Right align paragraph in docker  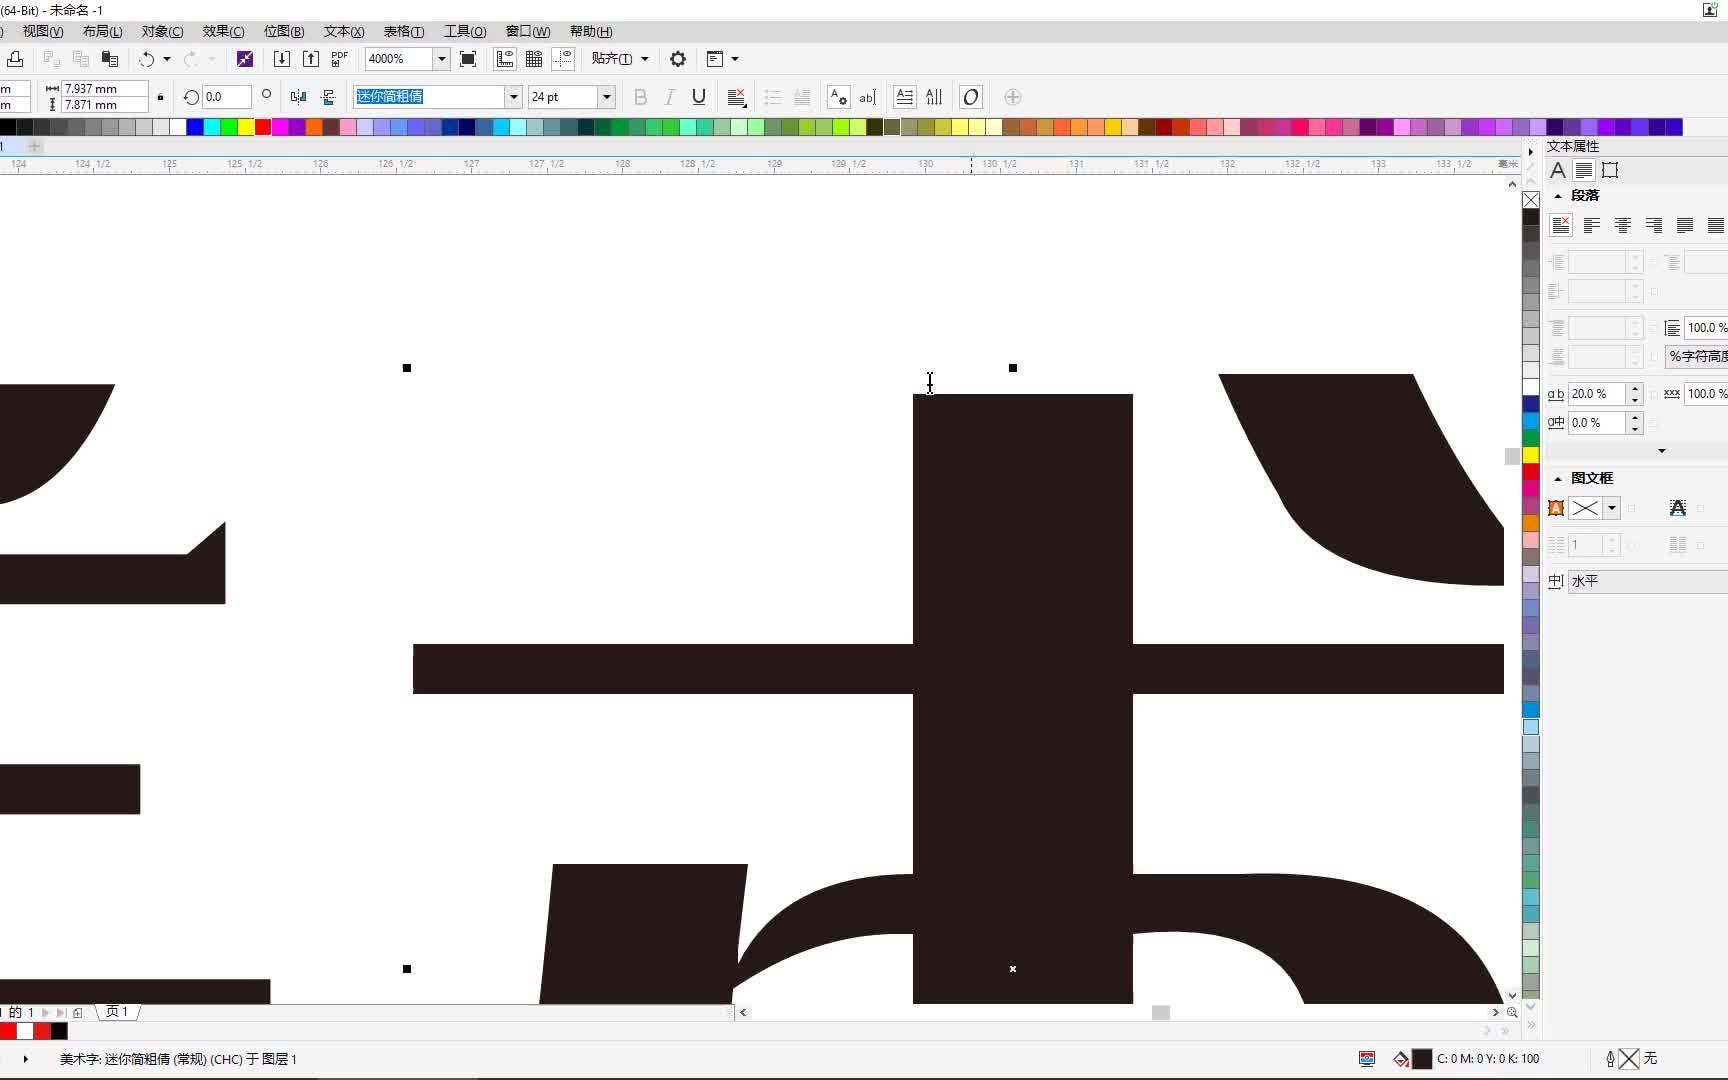1654,225
